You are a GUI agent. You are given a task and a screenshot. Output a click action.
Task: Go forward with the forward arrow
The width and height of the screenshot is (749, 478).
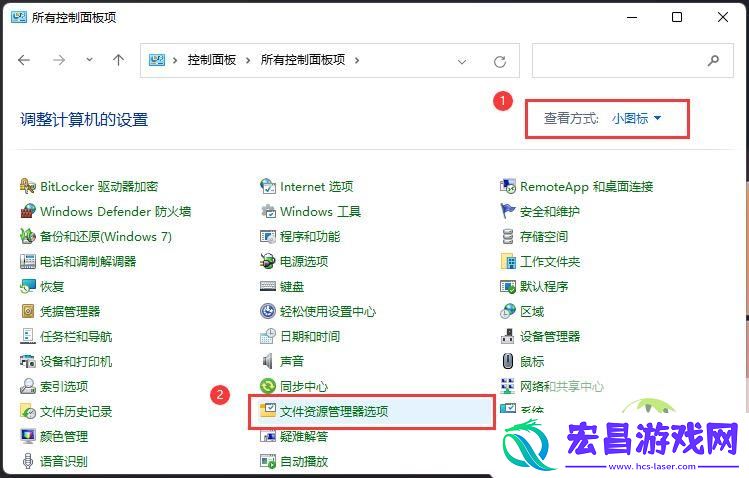coord(59,60)
